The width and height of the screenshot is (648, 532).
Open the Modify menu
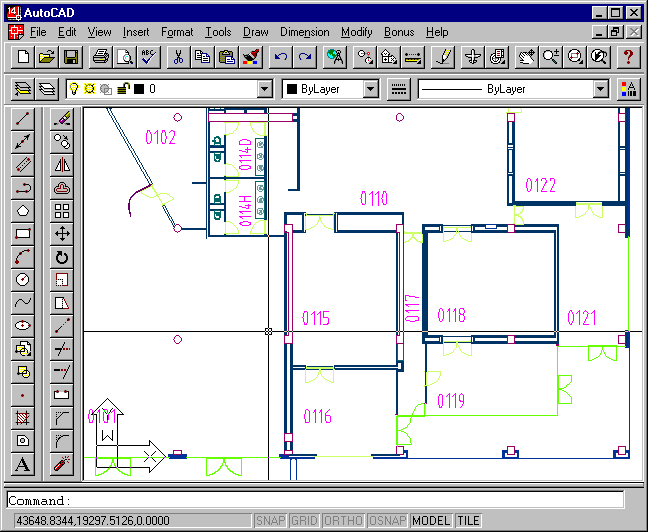[x=357, y=32]
